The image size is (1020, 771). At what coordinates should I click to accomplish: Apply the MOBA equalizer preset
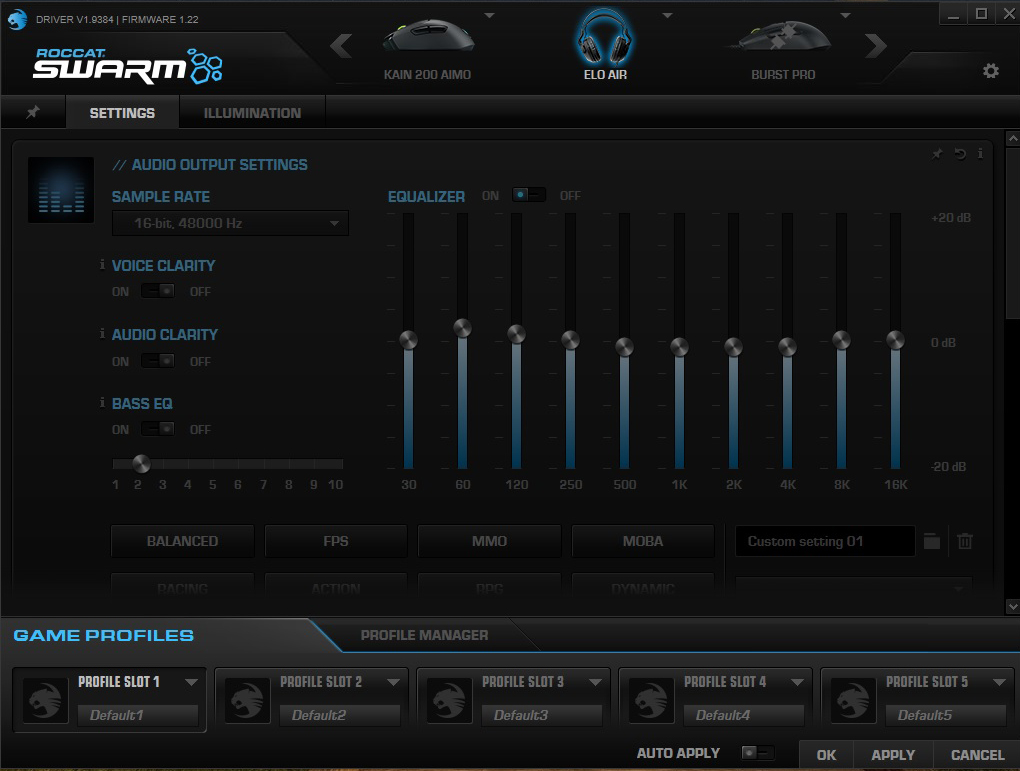(x=643, y=541)
